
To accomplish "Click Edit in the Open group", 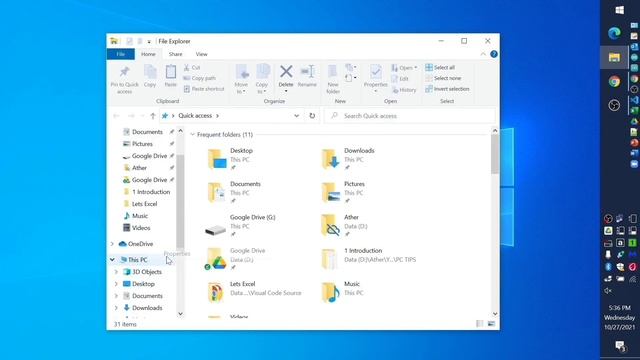I will [x=400, y=78].
